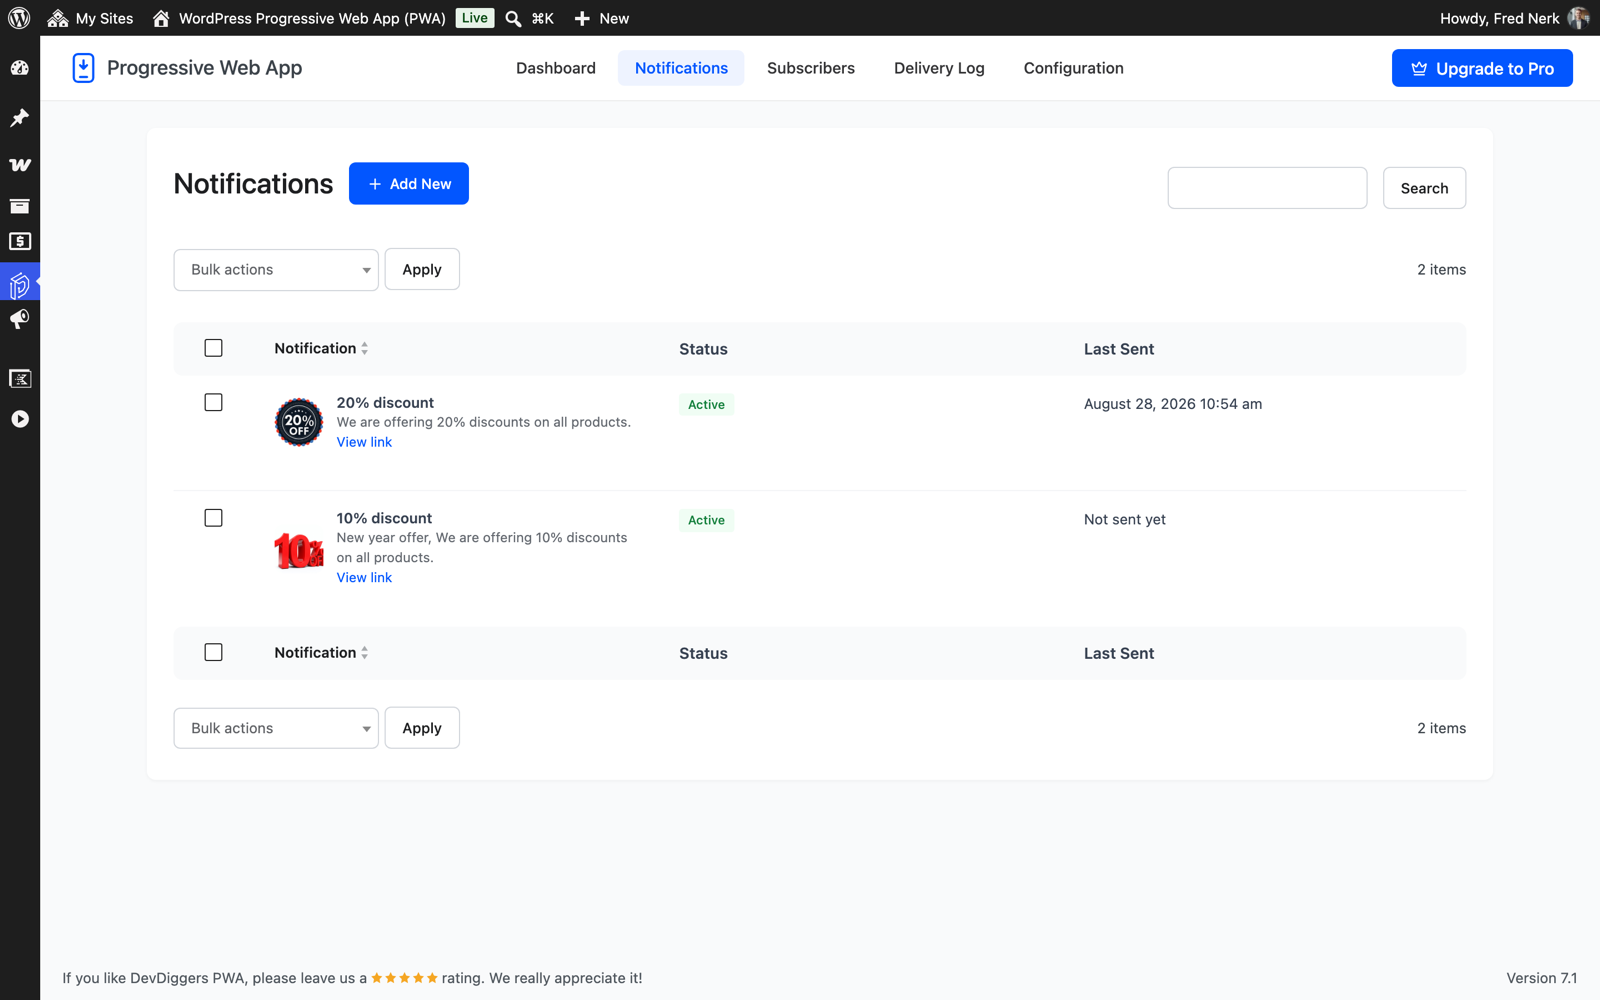Screen dimensions: 1600x1000
Task: Click the Add New notification button
Action: [409, 184]
